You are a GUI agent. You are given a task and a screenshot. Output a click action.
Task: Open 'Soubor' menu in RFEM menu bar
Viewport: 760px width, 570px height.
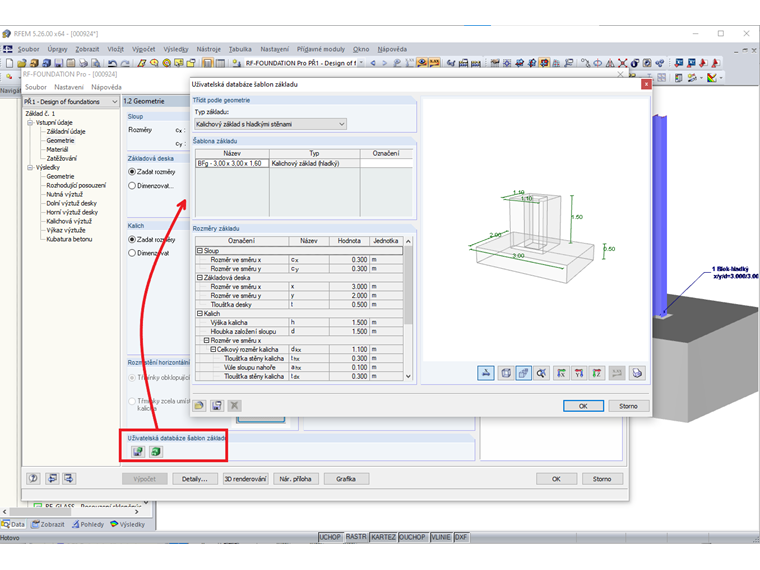[29, 49]
